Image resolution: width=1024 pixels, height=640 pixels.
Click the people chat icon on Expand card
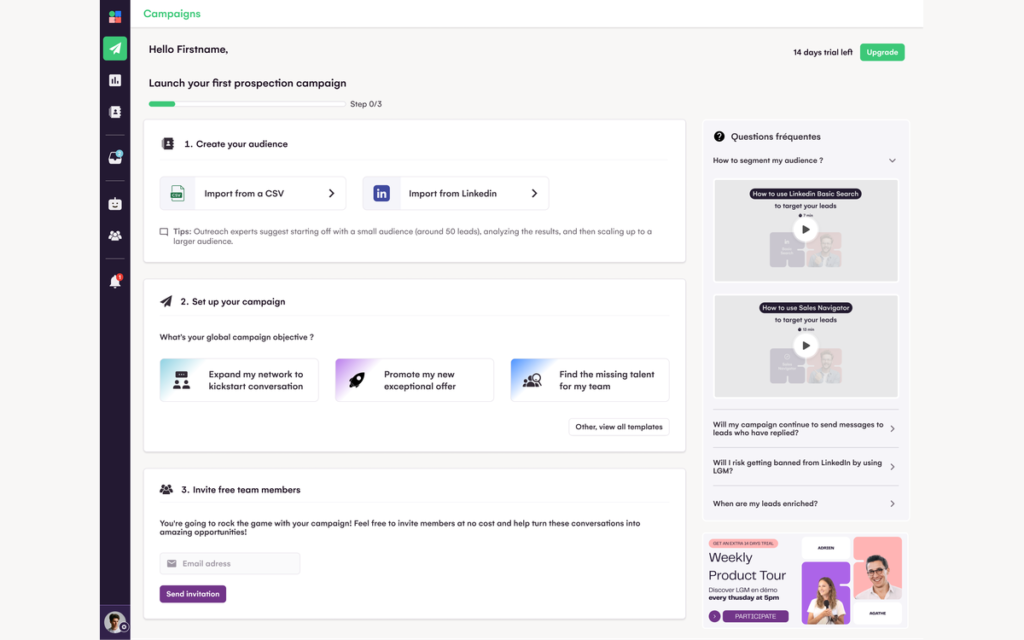point(182,380)
